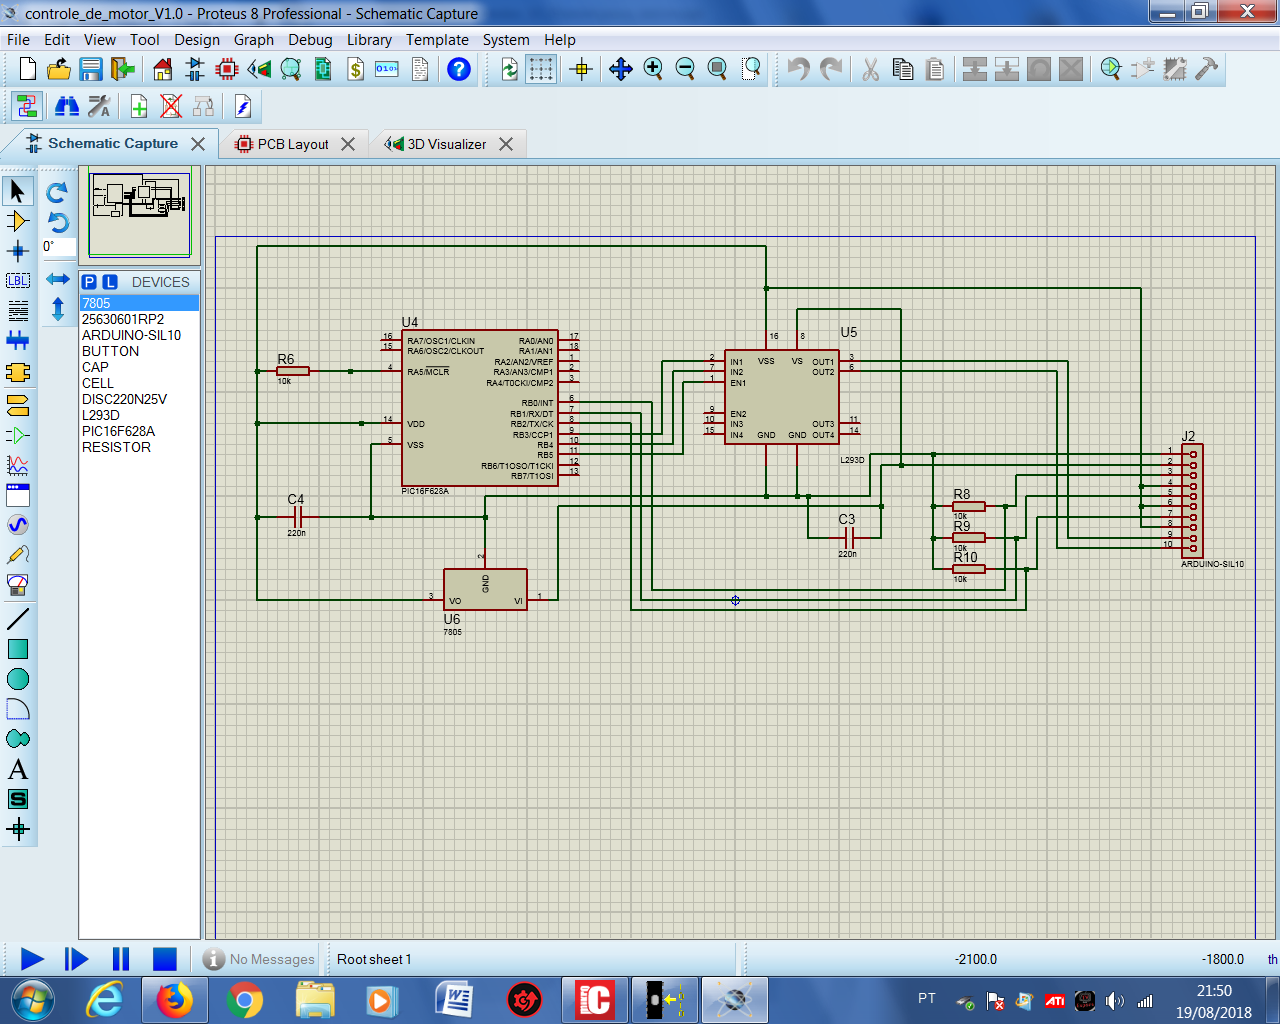Save the project with the floppy icon
This screenshot has height=1024, width=1280.
pyautogui.click(x=91, y=69)
